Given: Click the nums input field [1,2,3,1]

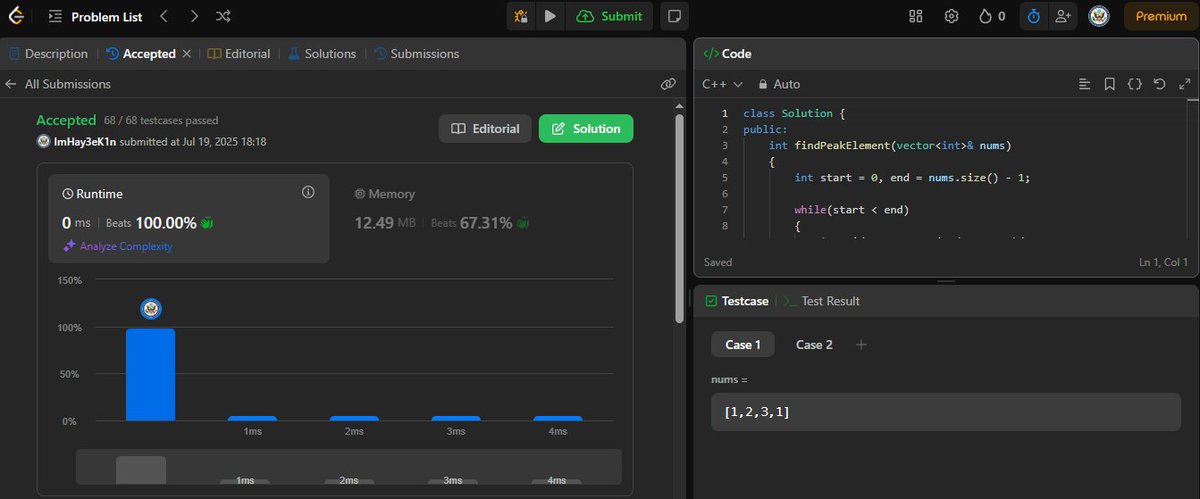Looking at the screenshot, I should [x=946, y=412].
